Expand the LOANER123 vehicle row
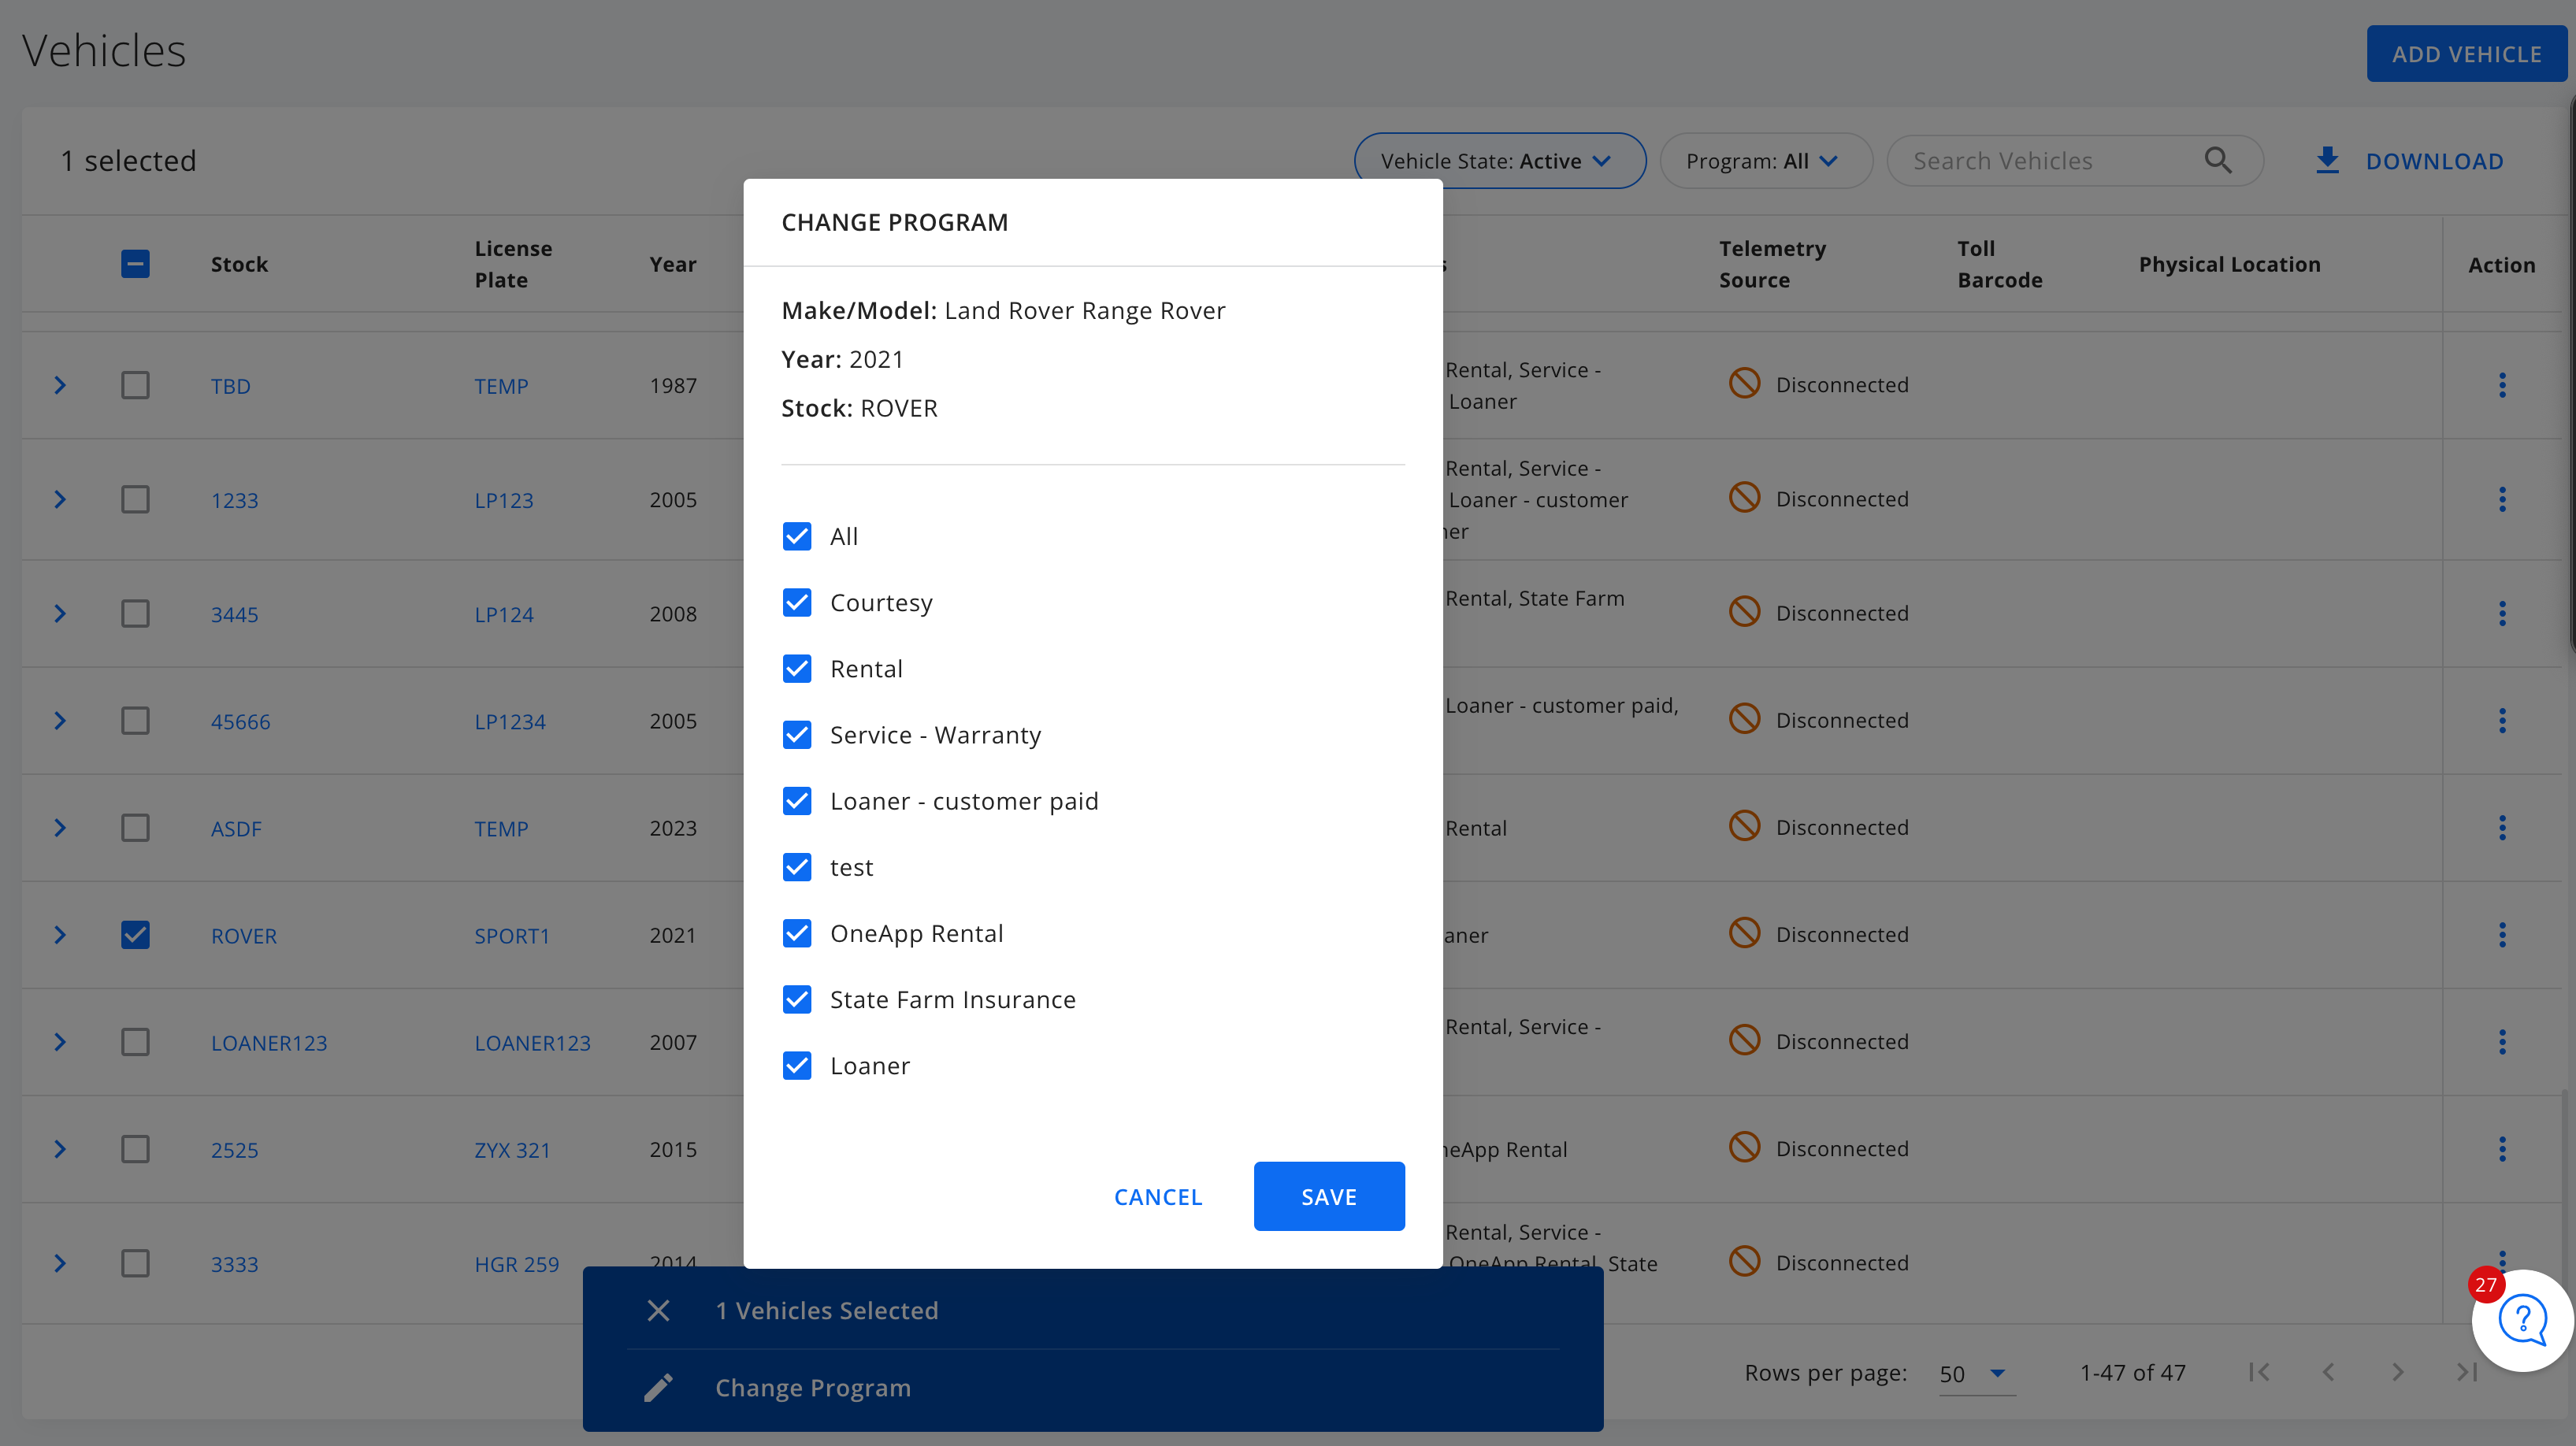The image size is (2576, 1446). click(60, 1041)
